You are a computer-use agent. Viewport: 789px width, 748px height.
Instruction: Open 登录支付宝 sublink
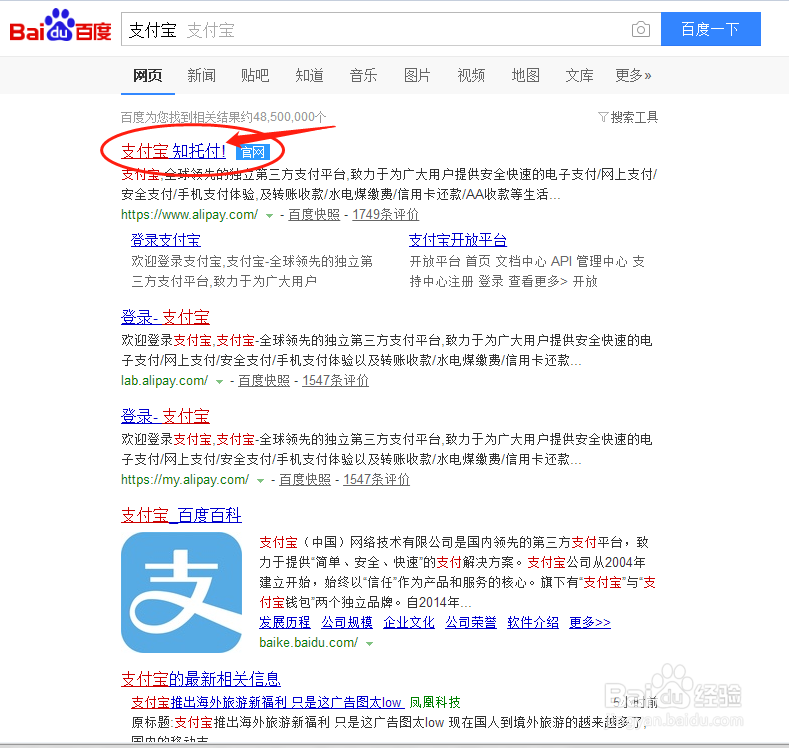[166, 240]
